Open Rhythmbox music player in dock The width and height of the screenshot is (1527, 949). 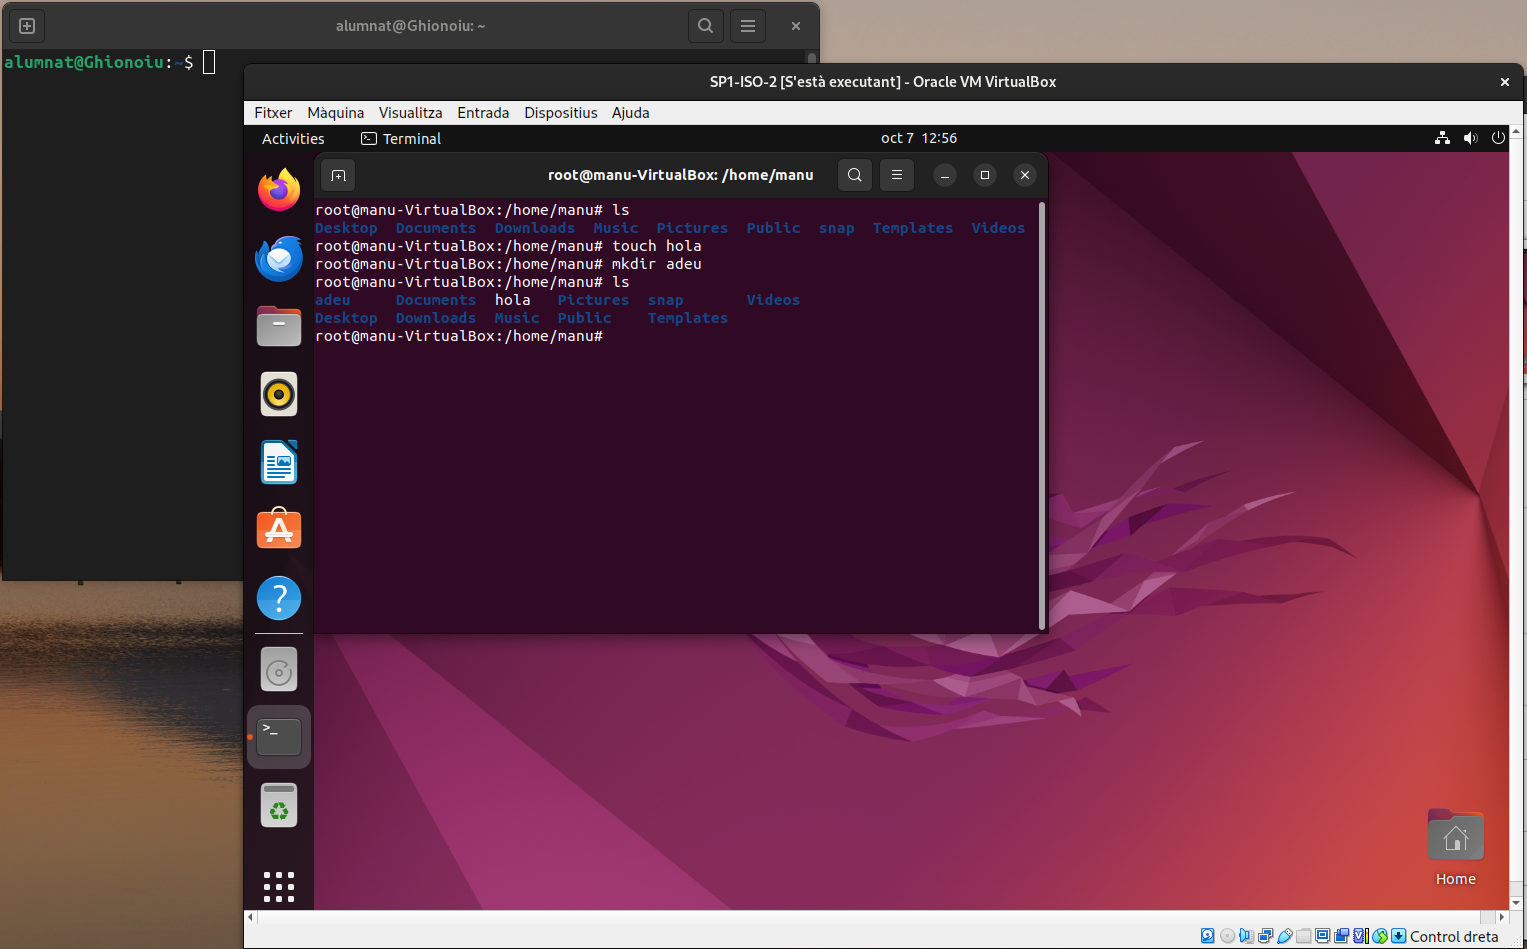279,395
